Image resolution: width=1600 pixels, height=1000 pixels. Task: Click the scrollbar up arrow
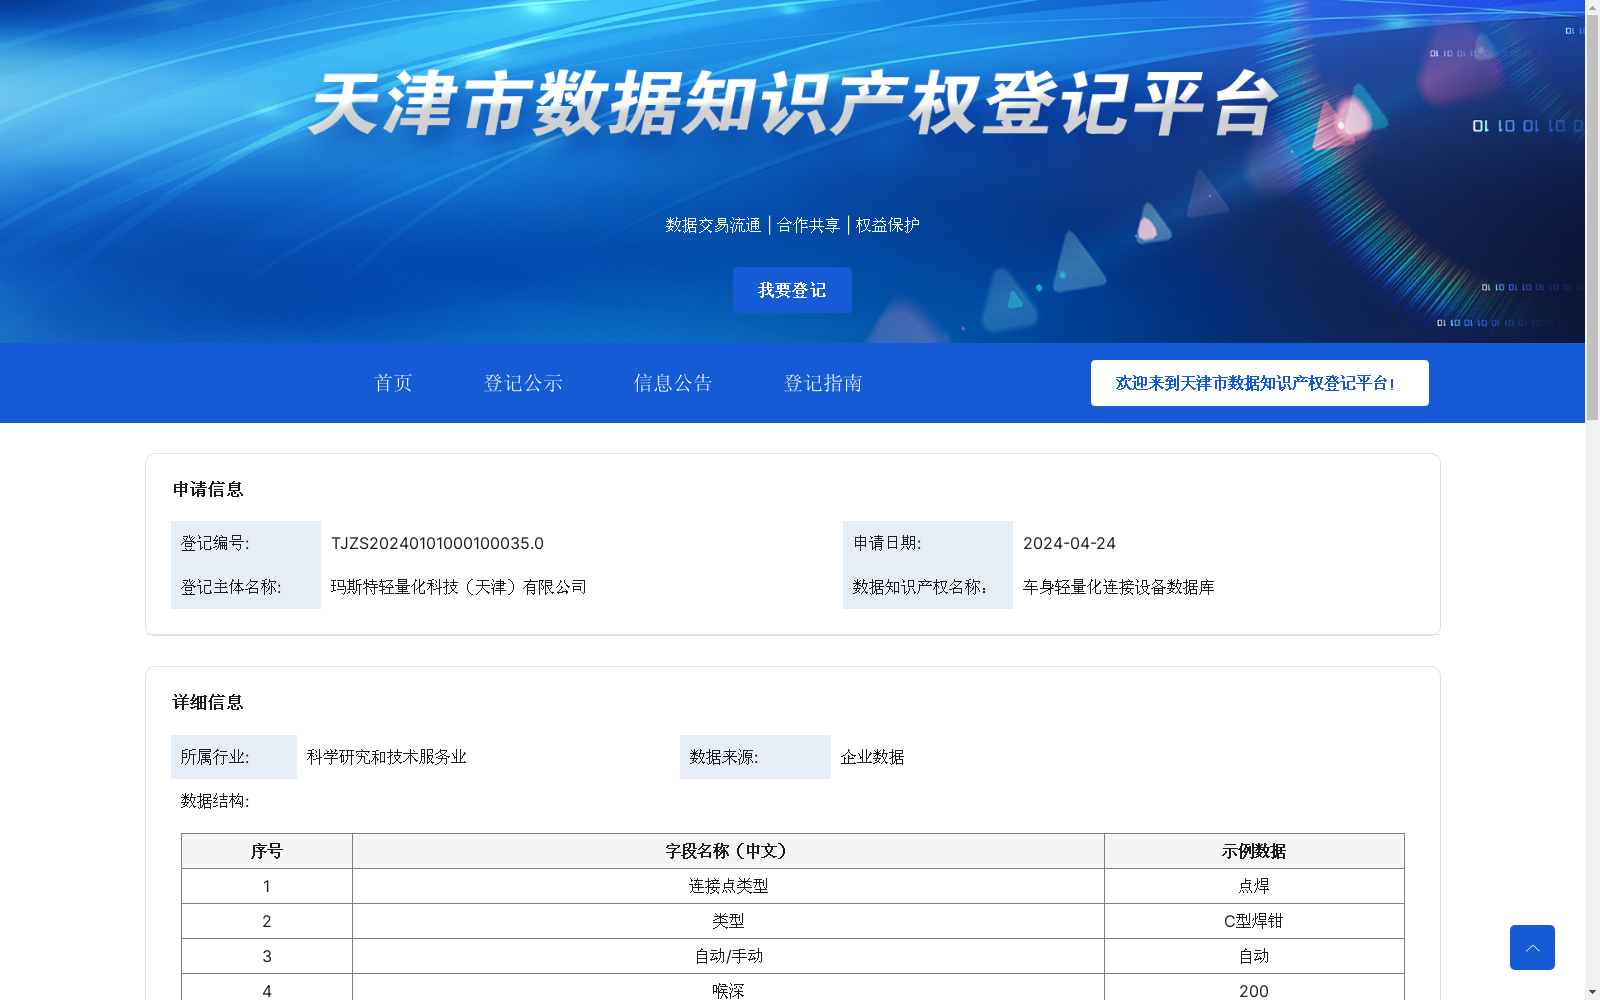point(1592,6)
